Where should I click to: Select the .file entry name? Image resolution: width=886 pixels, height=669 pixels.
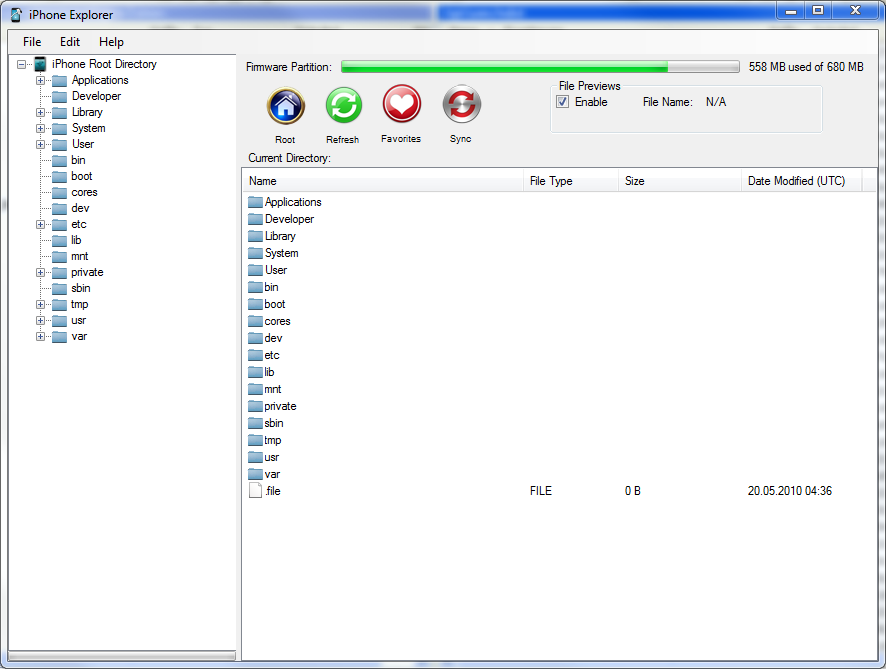point(273,491)
